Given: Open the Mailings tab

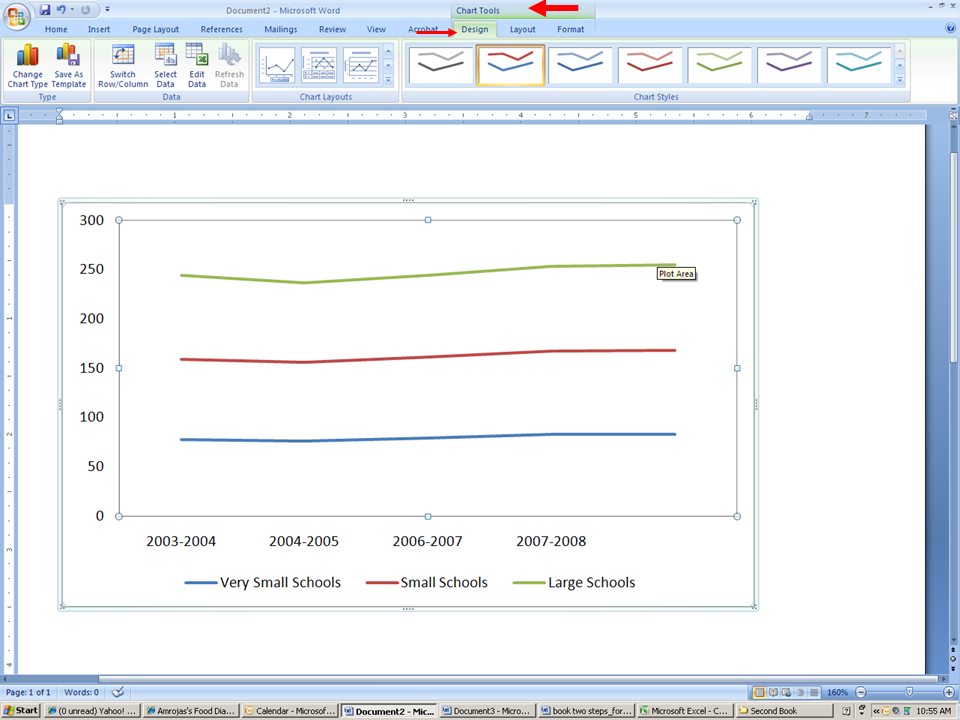Looking at the screenshot, I should (x=280, y=29).
